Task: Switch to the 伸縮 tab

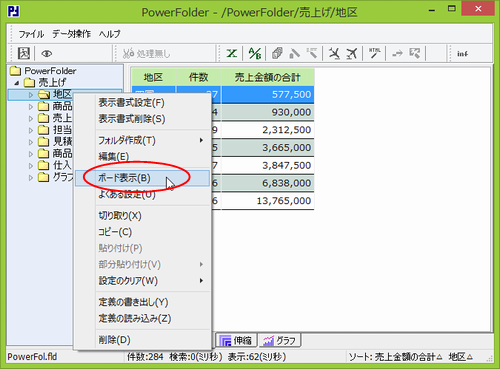Action: coord(236,340)
